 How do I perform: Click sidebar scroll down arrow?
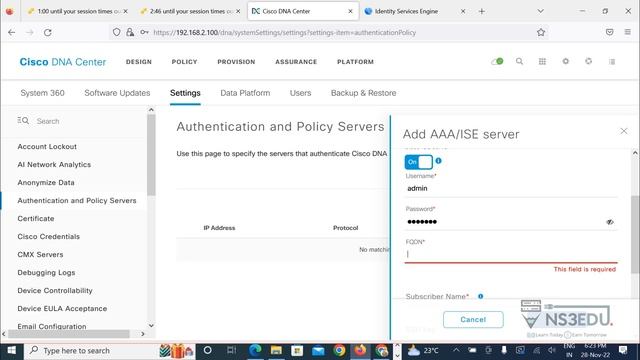pos(151,325)
